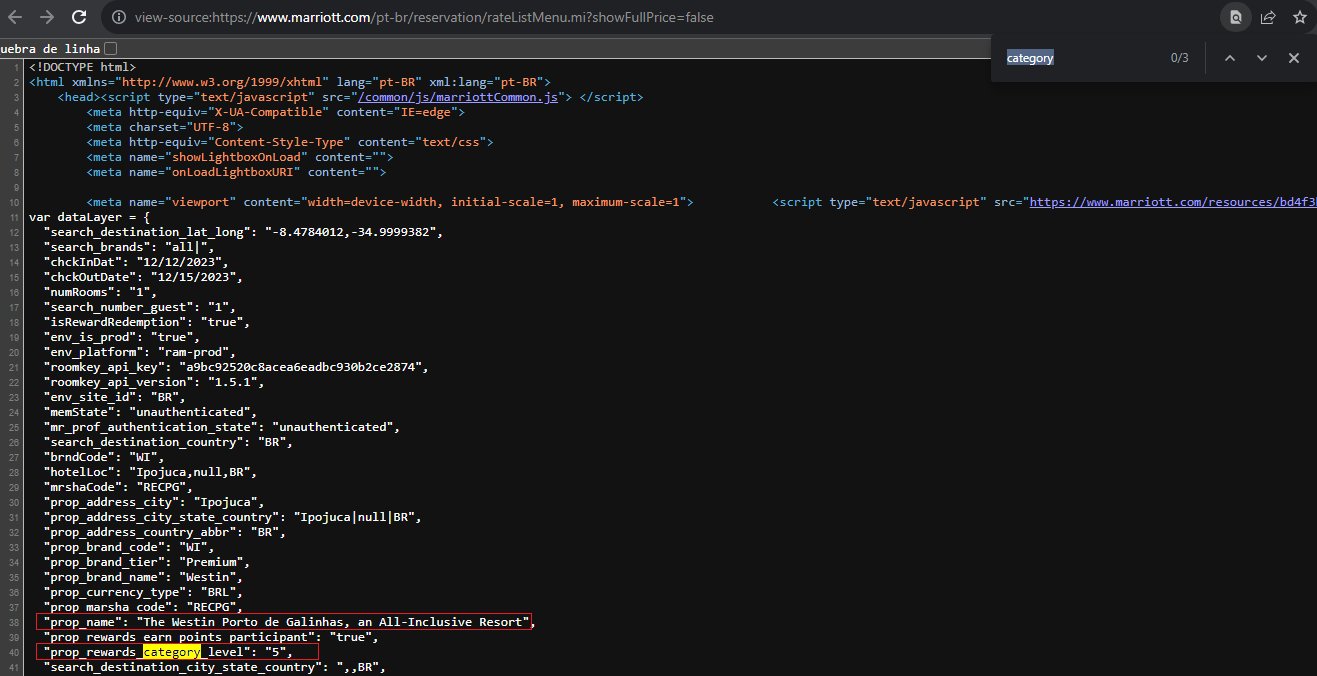
Task: Click the "env_platform" line
Action: coord(140,352)
